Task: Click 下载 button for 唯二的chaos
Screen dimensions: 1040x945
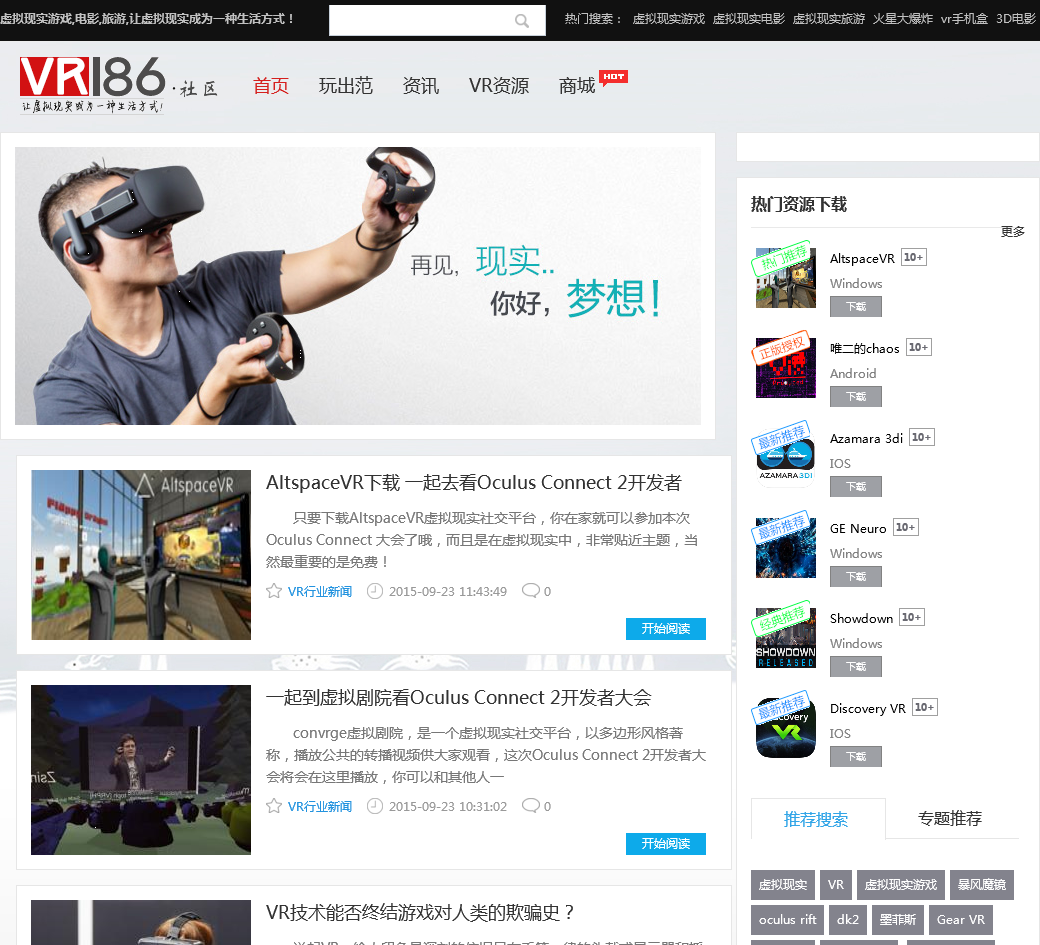Action: (856, 397)
